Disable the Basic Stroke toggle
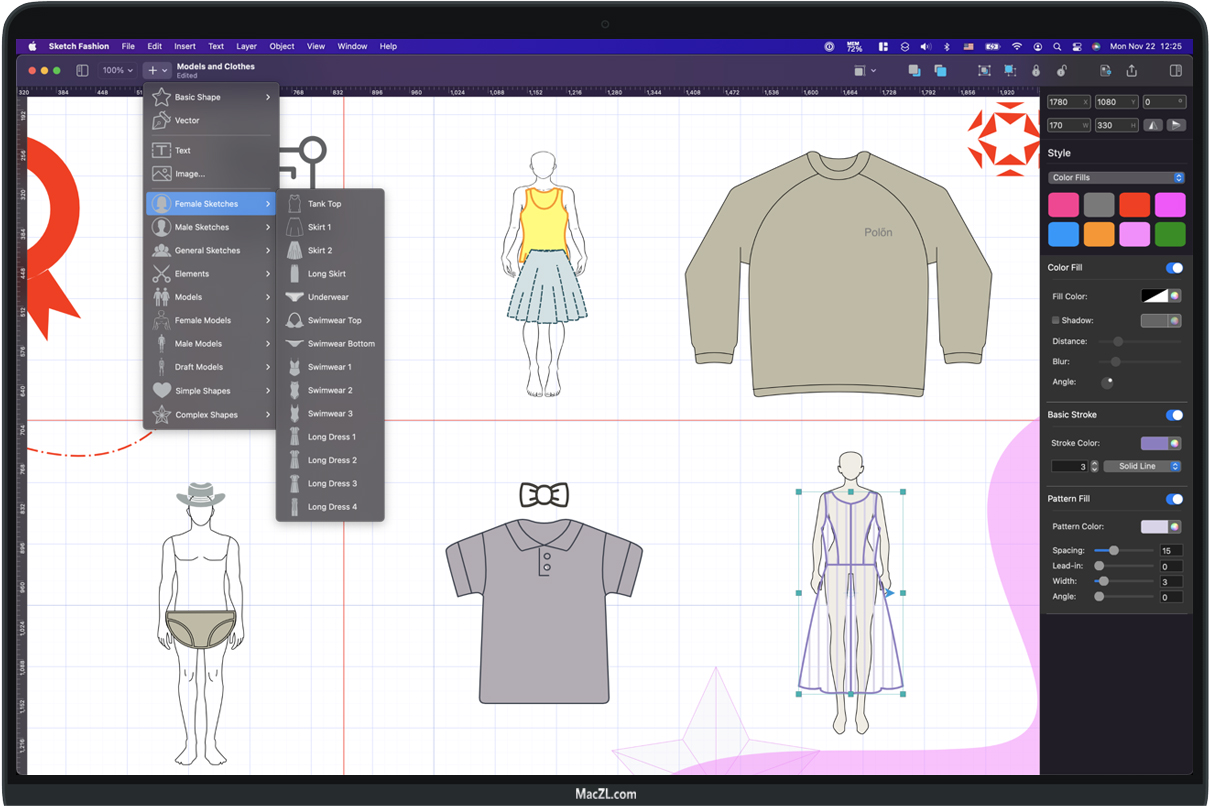 (1174, 415)
